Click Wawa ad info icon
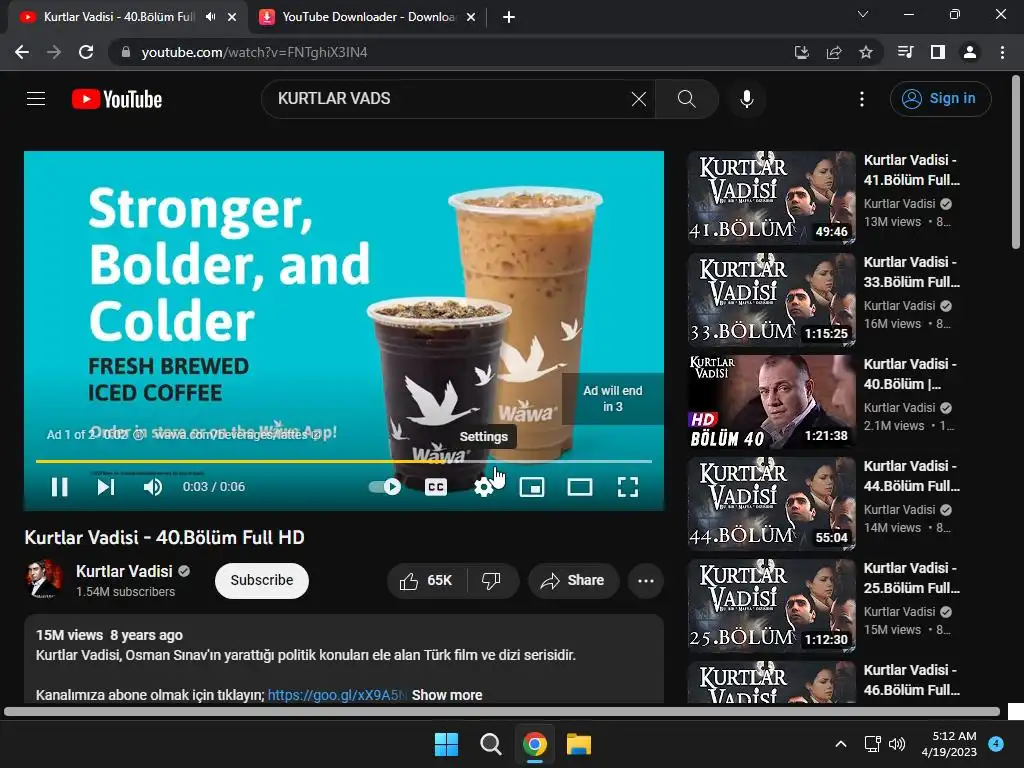 tap(138, 434)
